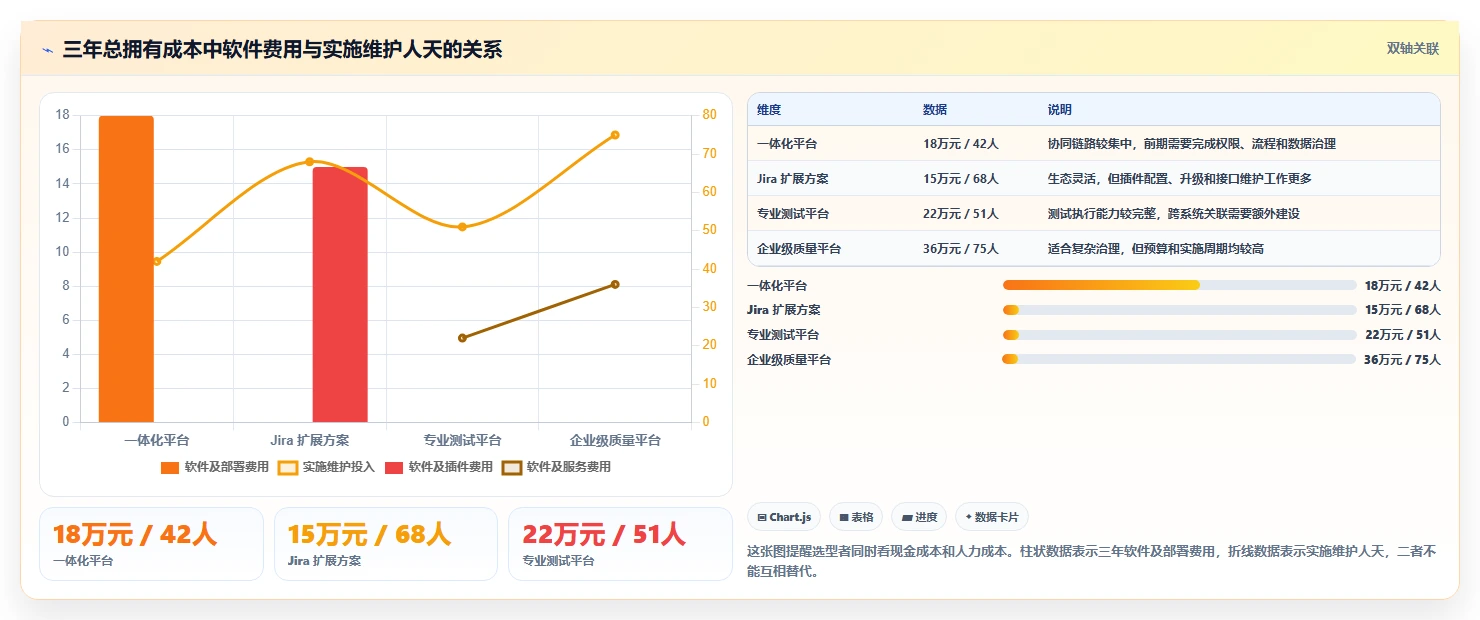This screenshot has height=620, width=1480.
Task: Open the 18万元 / 42人 data card
Action: click(x=151, y=544)
